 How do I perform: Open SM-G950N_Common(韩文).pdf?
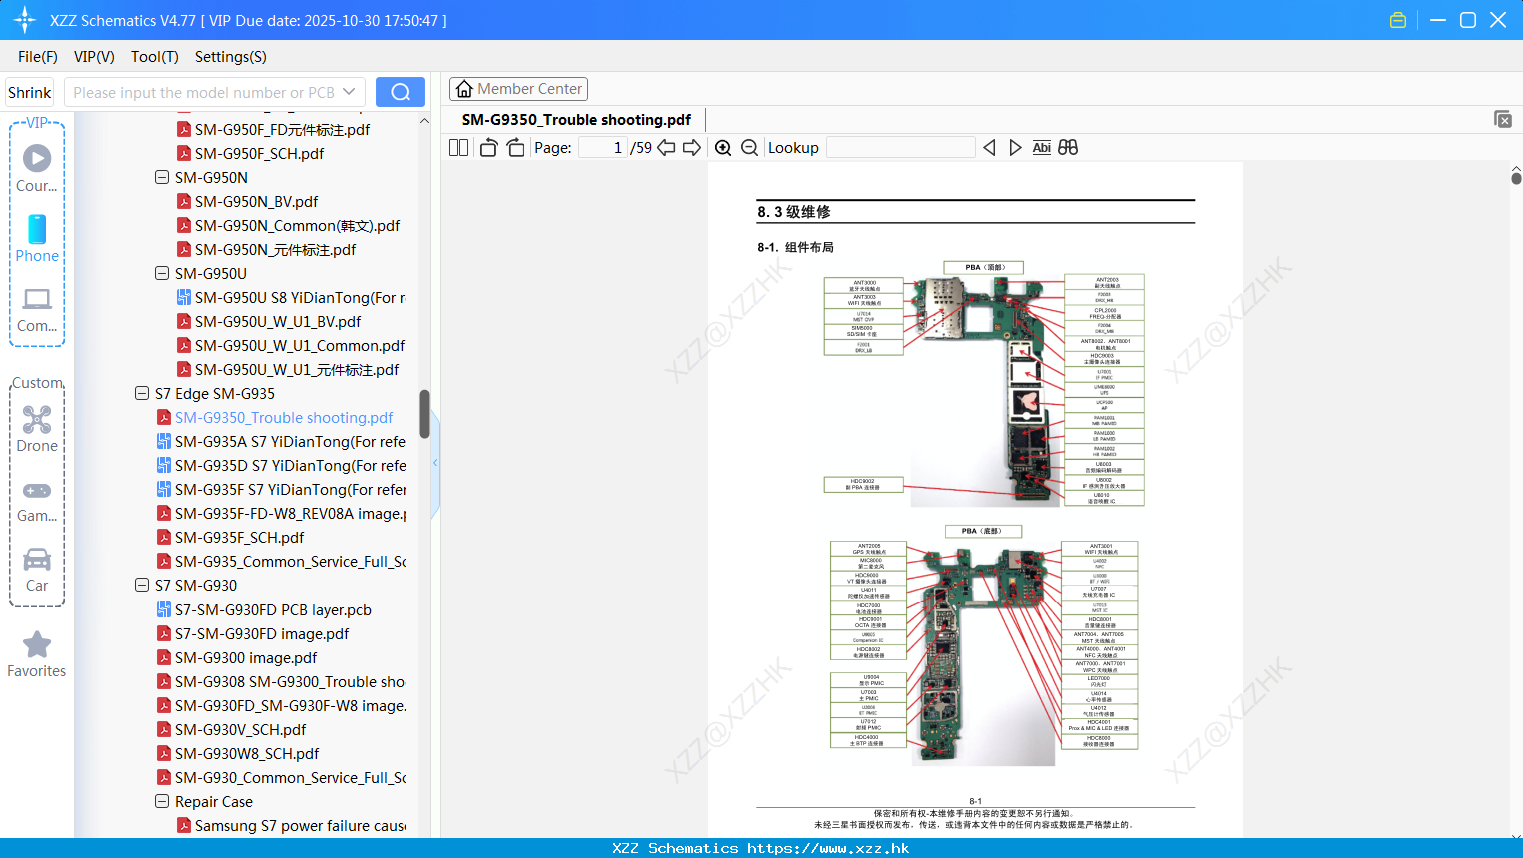click(x=297, y=225)
